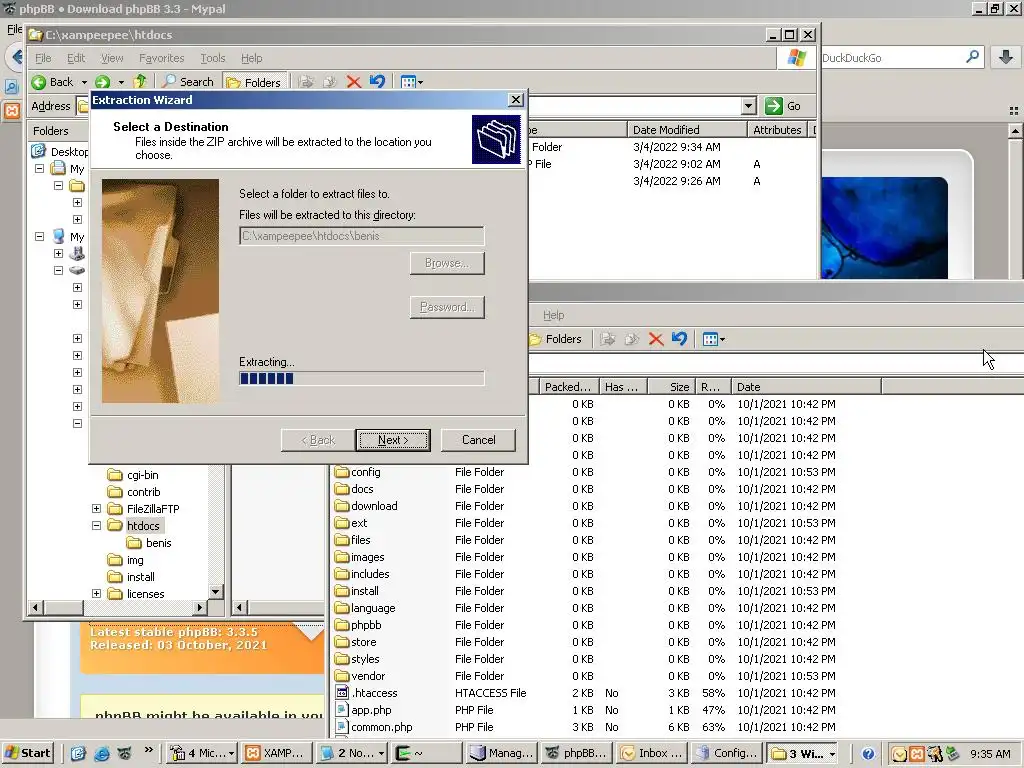Click the blue help icon in taskbar

tap(867, 754)
